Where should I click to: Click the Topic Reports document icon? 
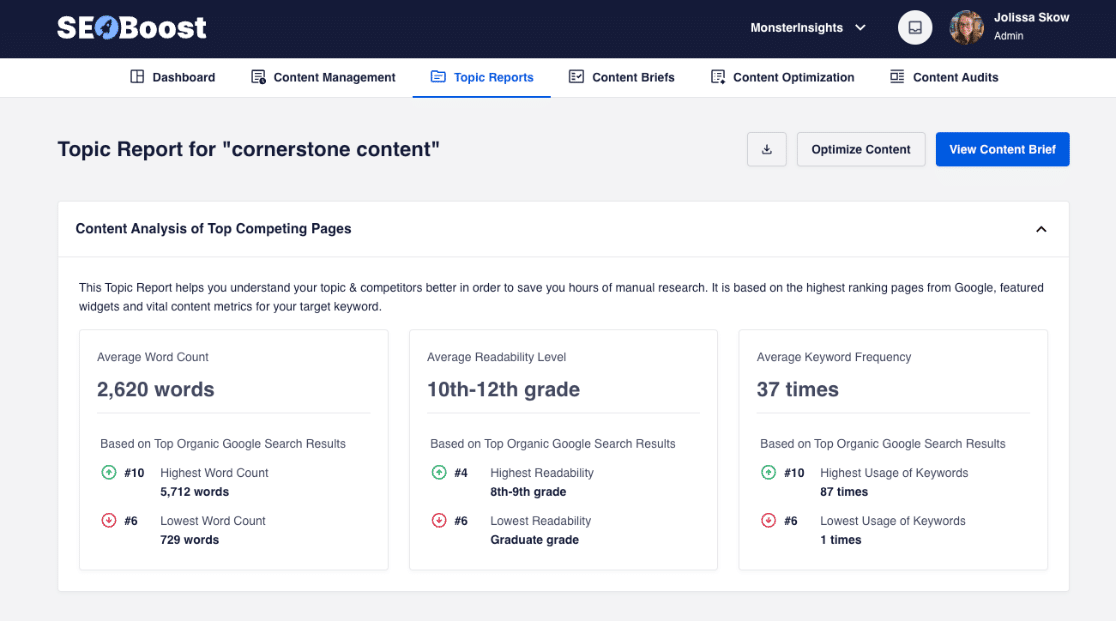[439, 76]
